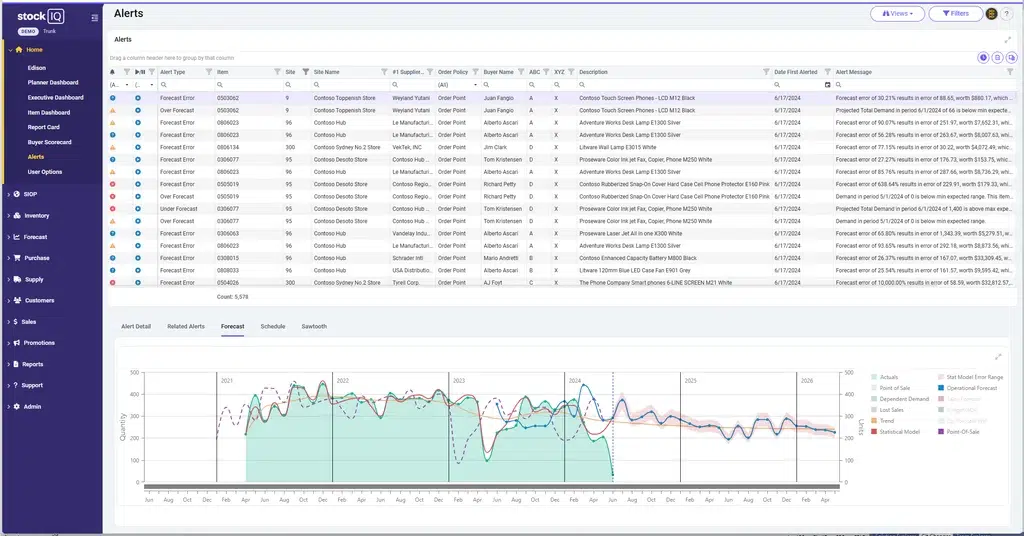This screenshot has height=536, width=1024.
Task: Open the Item Dashboard sidebar link
Action: click(x=48, y=112)
